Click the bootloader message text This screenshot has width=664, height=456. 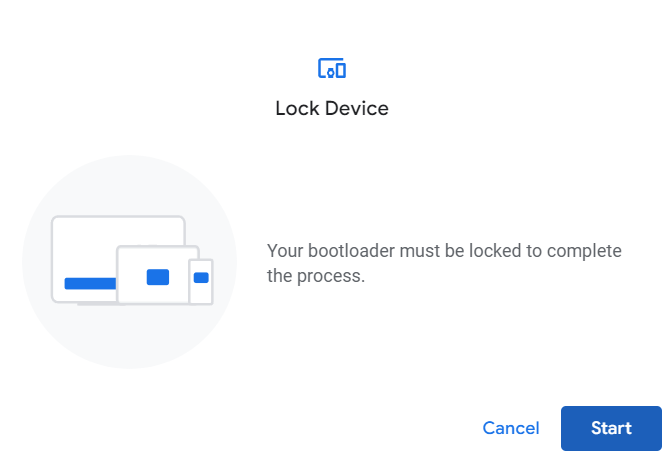click(444, 263)
